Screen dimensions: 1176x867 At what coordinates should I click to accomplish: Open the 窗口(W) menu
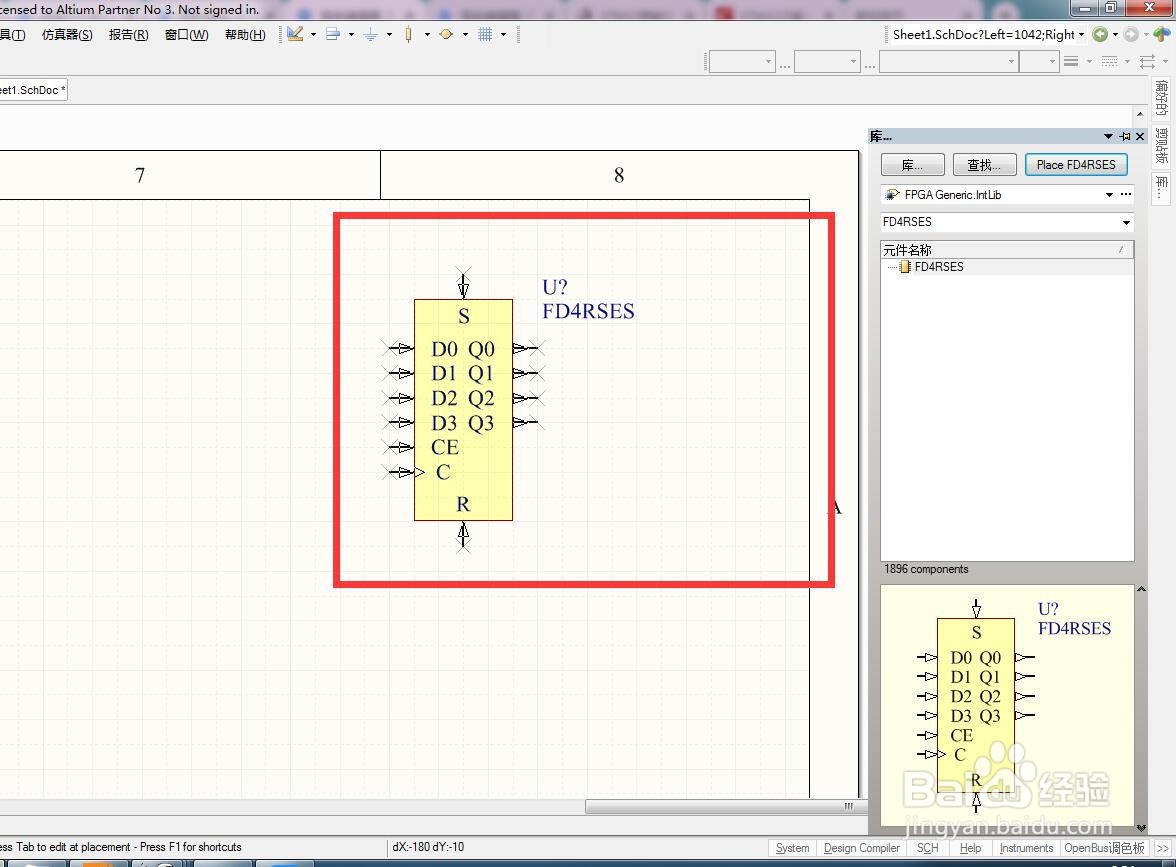[x=187, y=34]
